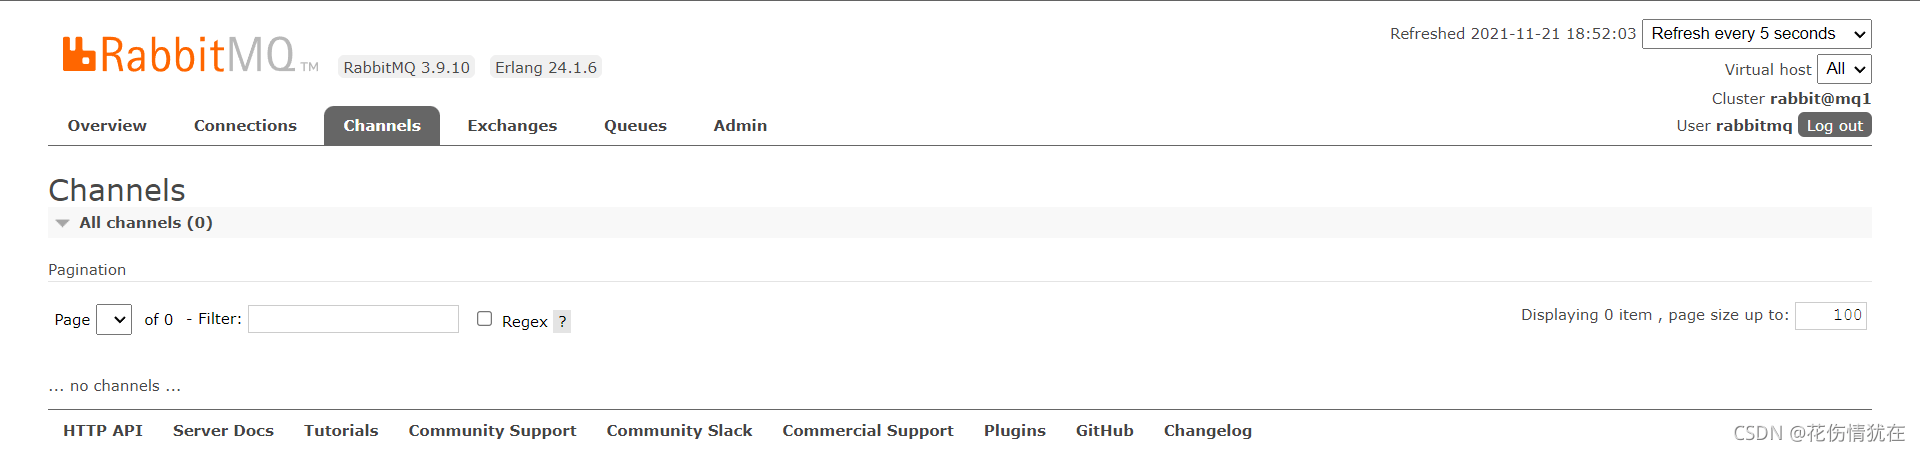Click the RabbitMQ logo icon
This screenshot has height=451, width=1920.
(79, 54)
